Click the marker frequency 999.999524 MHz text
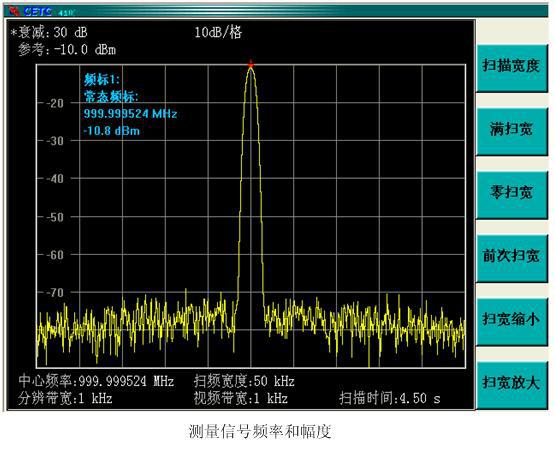This screenshot has width=555, height=452. 130,114
